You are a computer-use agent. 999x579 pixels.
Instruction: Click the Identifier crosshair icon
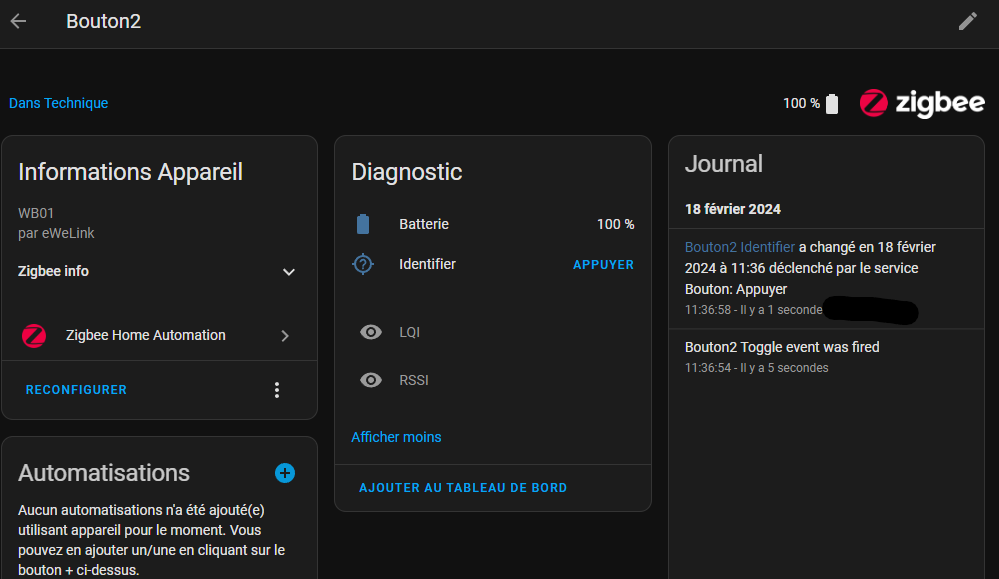[363, 264]
